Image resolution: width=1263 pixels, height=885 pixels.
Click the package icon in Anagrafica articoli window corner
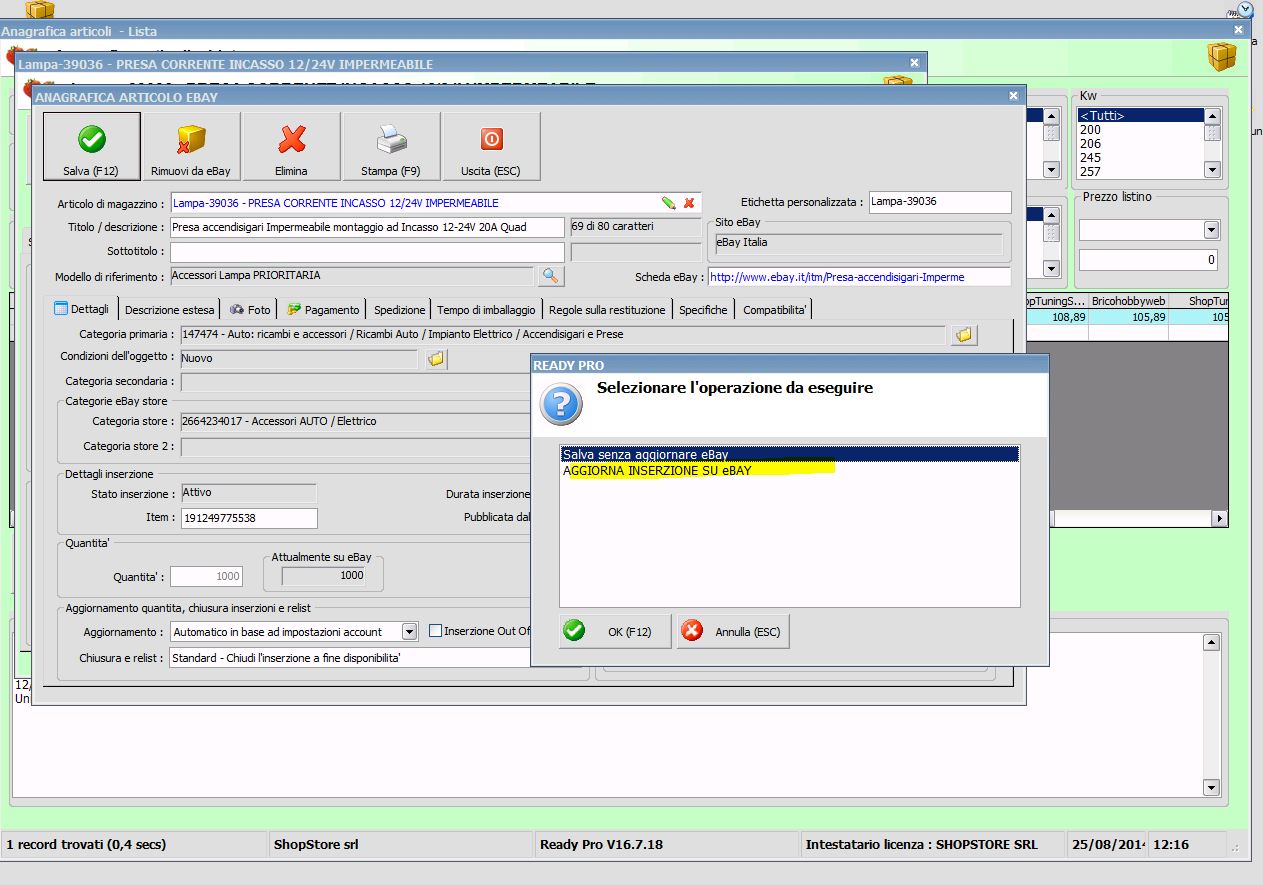pos(1221,56)
